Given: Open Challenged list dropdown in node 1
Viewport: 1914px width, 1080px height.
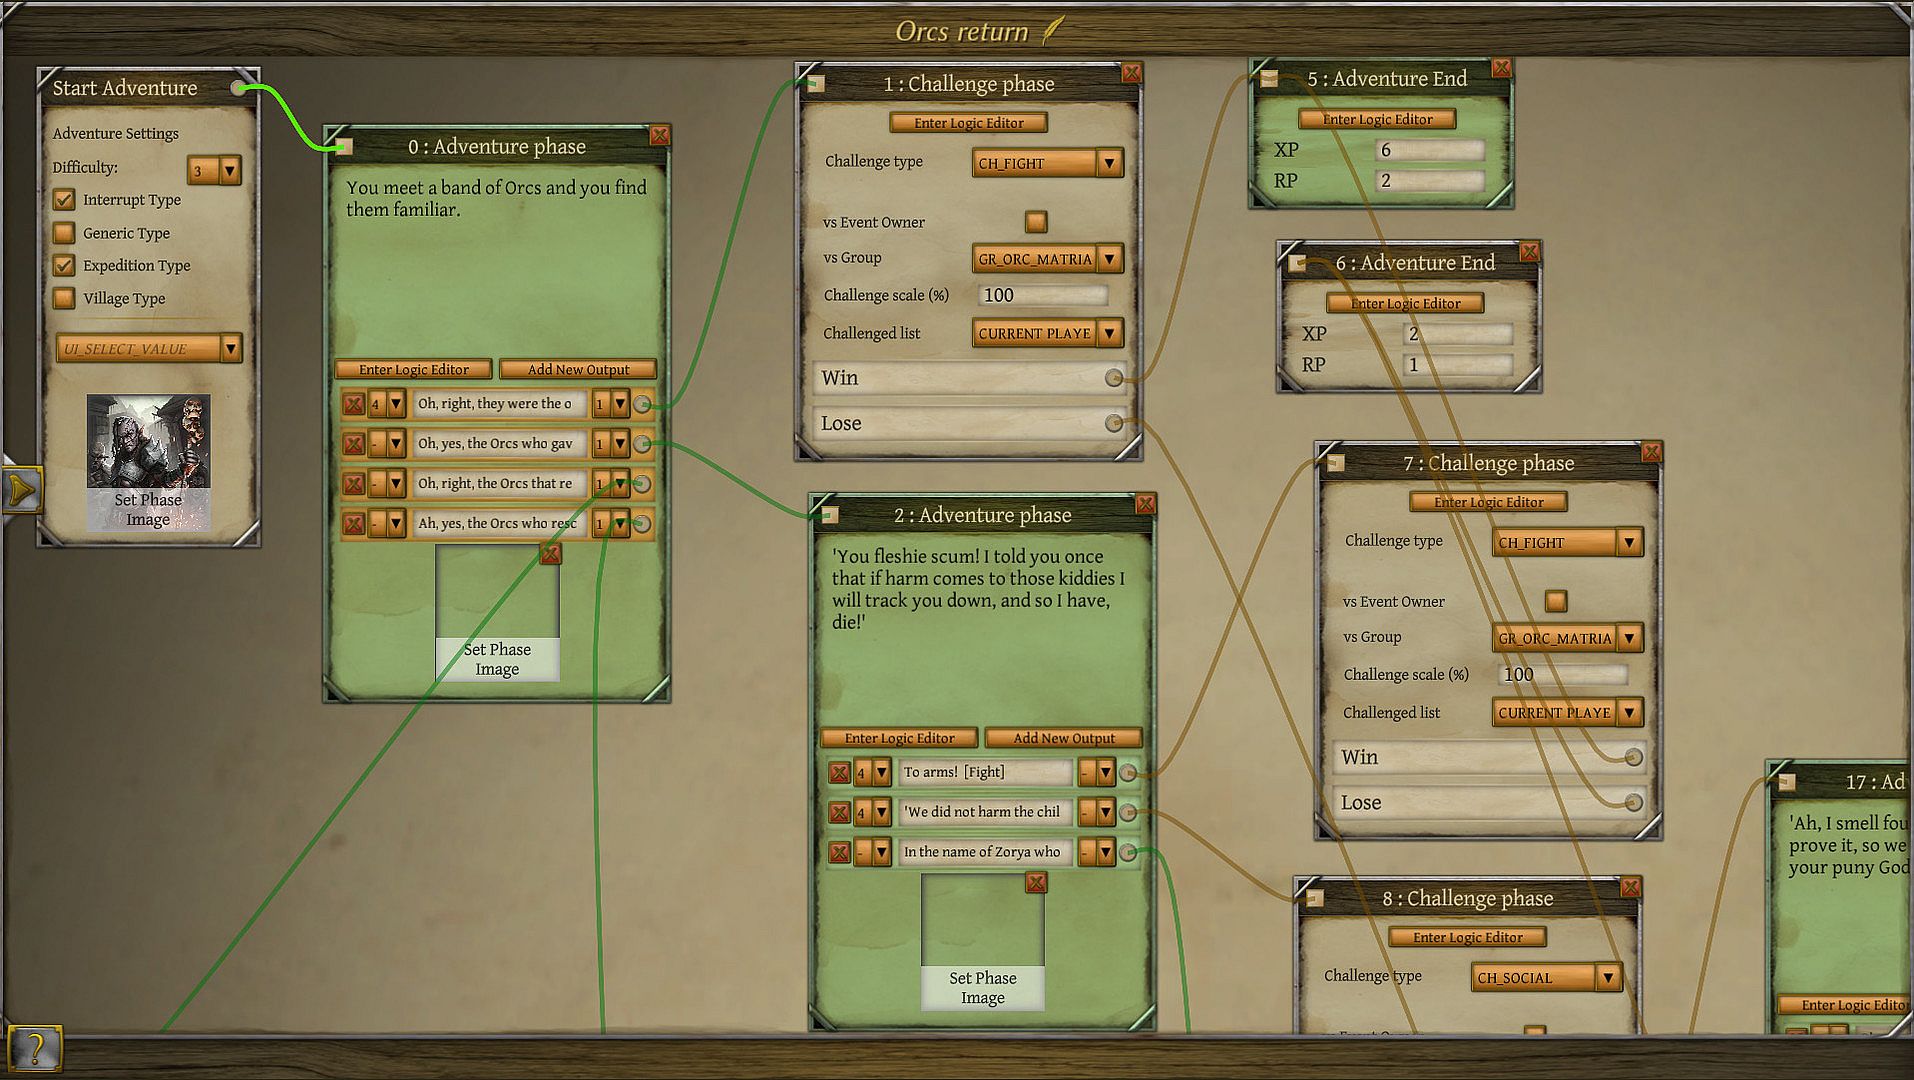Looking at the screenshot, I should pyautogui.click(x=1048, y=333).
